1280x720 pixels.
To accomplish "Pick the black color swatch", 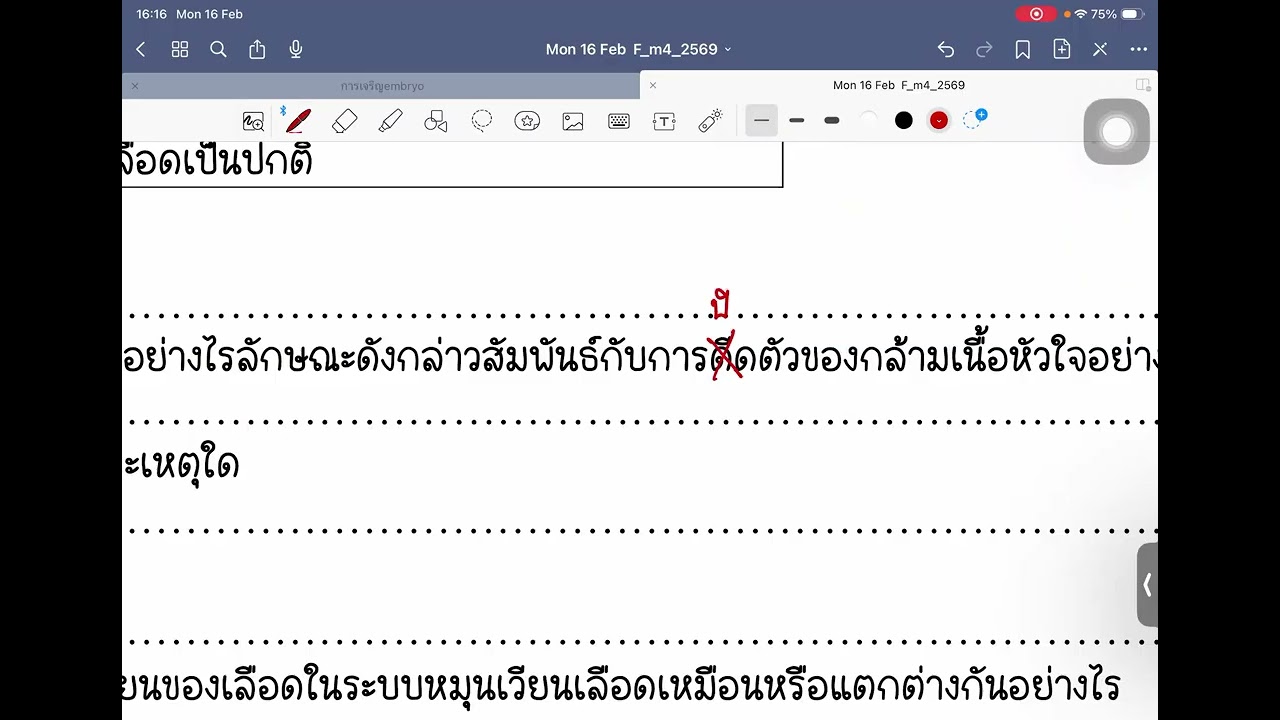I will [904, 120].
